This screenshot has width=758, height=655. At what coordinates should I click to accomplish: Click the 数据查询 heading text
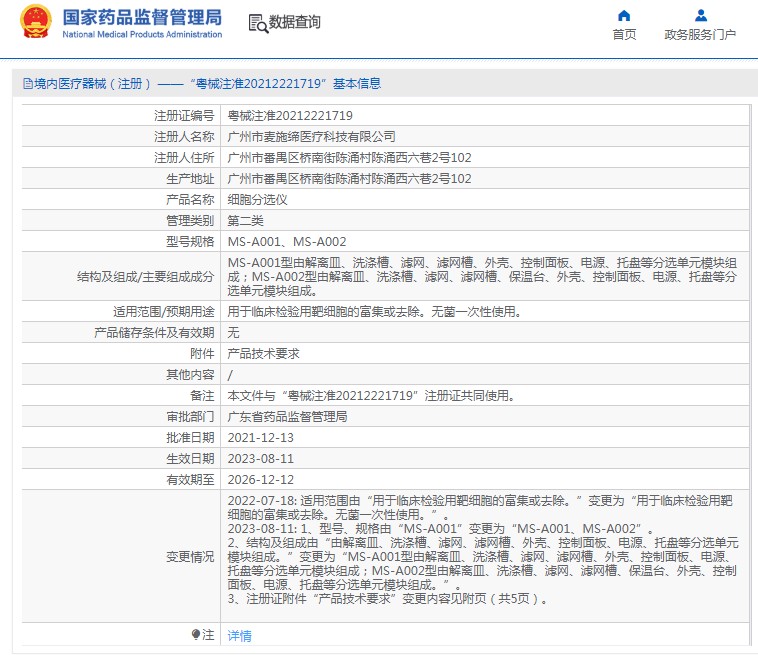click(295, 22)
